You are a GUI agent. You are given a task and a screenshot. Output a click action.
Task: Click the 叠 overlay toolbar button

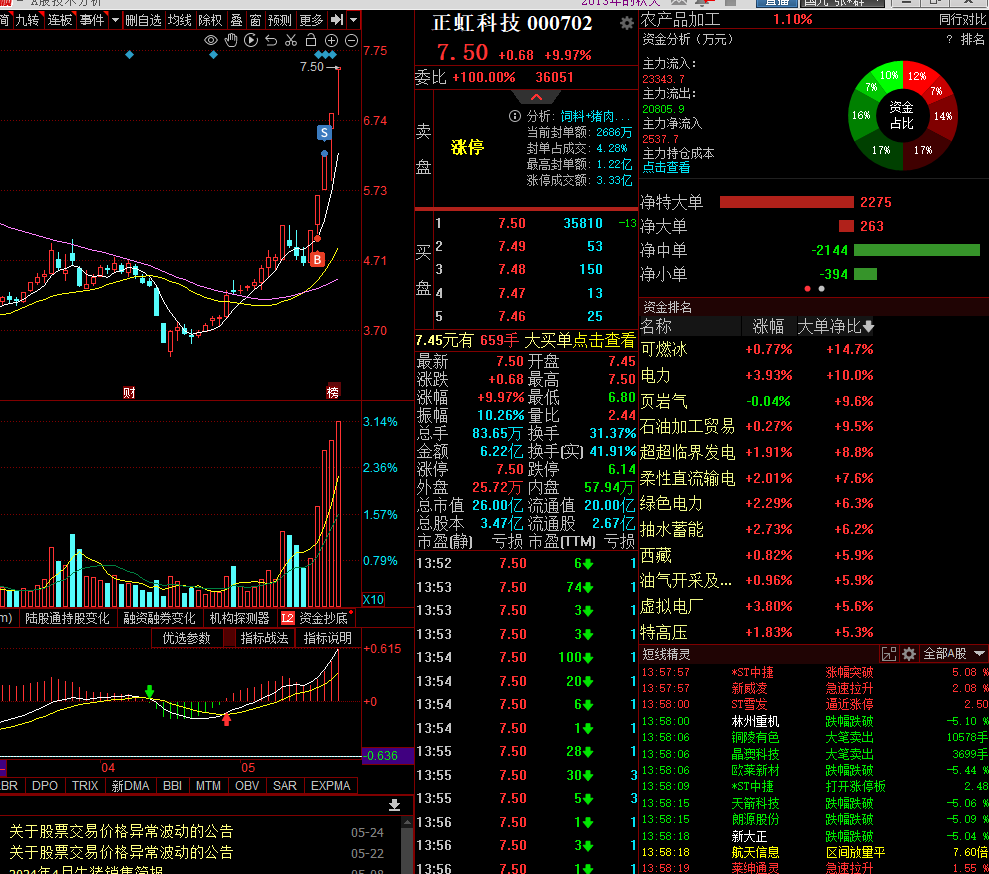pyautogui.click(x=237, y=20)
